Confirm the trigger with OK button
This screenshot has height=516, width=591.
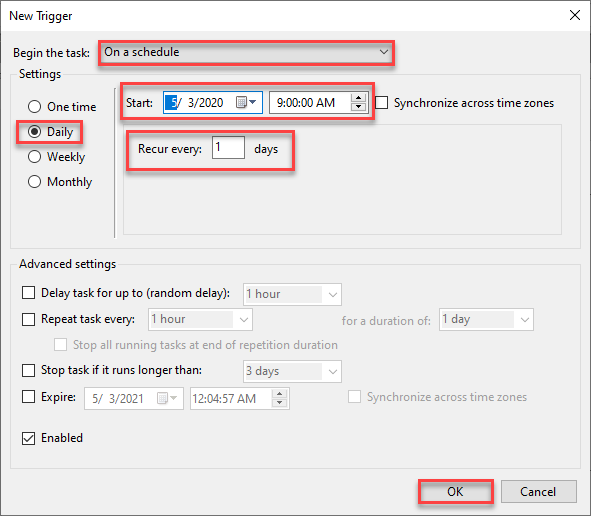[x=455, y=492]
